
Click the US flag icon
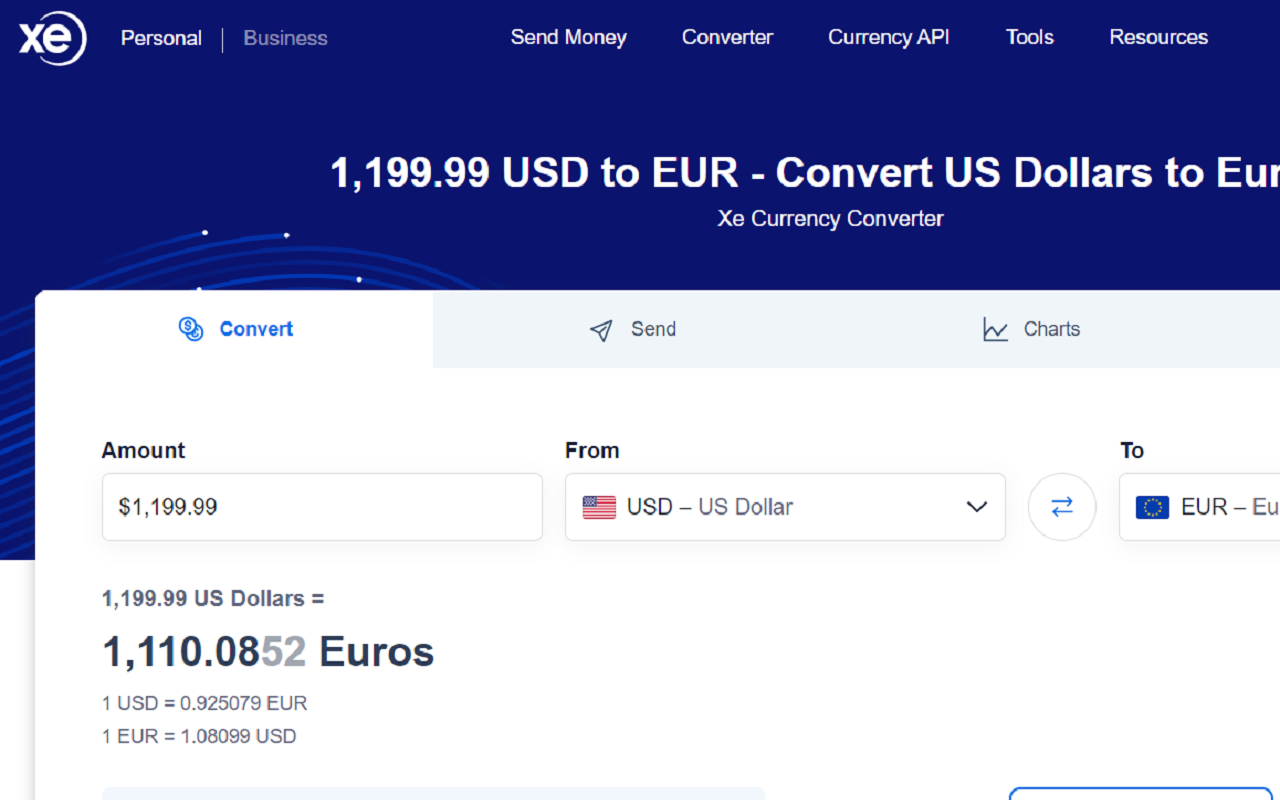click(599, 507)
